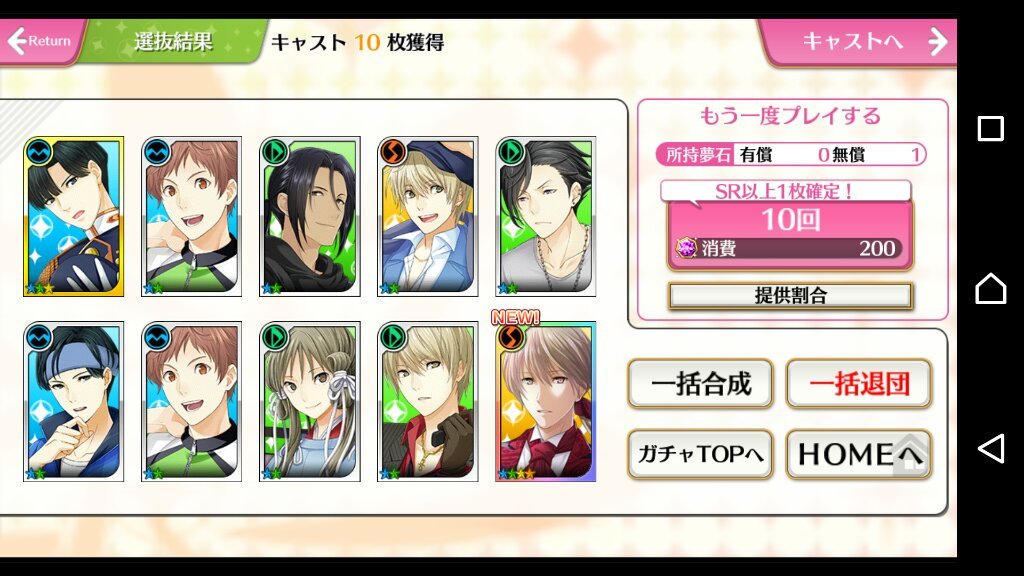
Task: Select the 選抜結果 tab
Action: coord(173,41)
